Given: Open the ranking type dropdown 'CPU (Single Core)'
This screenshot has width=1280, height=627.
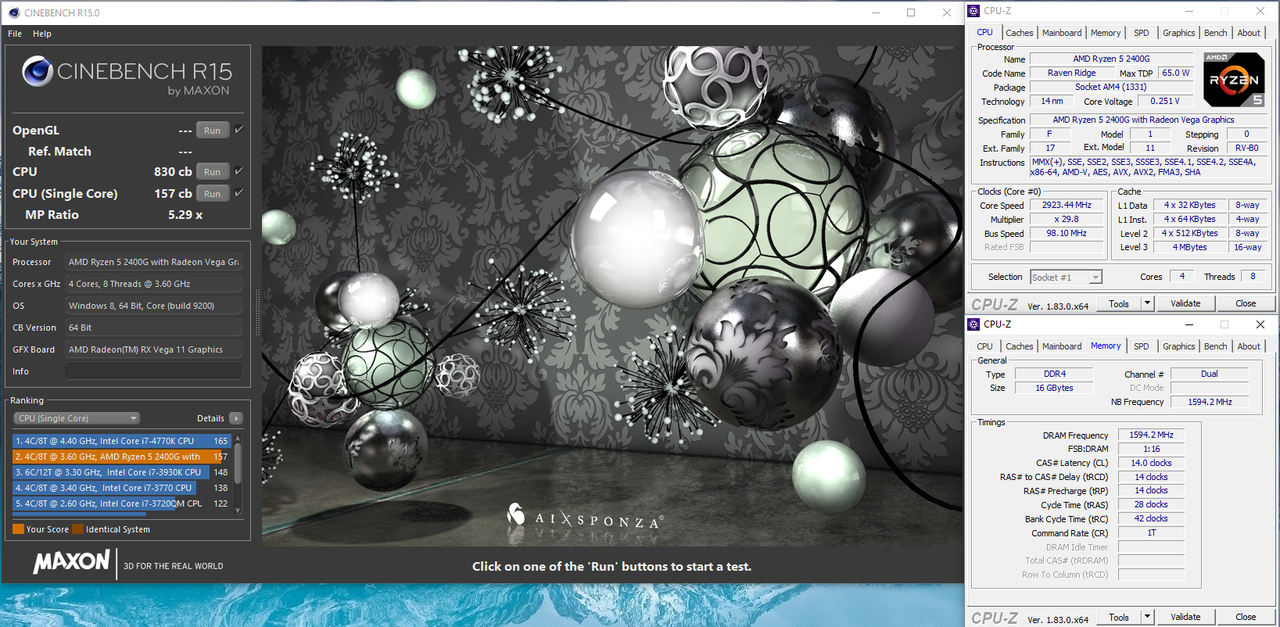Looking at the screenshot, I should [x=76, y=418].
